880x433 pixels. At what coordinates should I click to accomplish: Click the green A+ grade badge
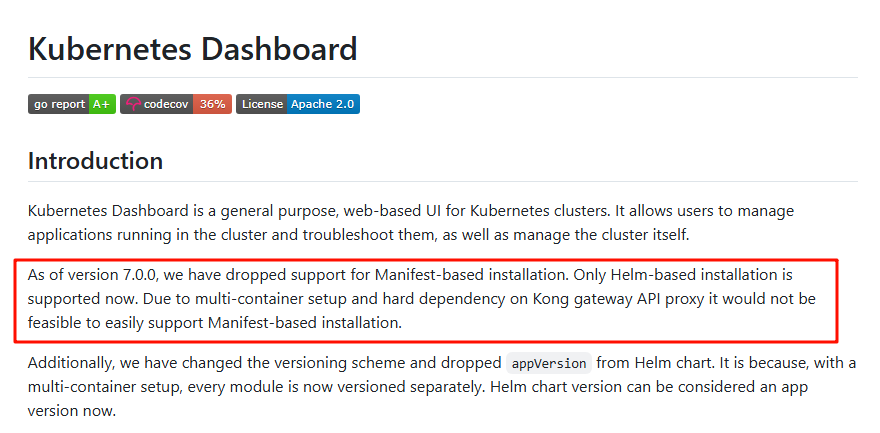click(102, 104)
